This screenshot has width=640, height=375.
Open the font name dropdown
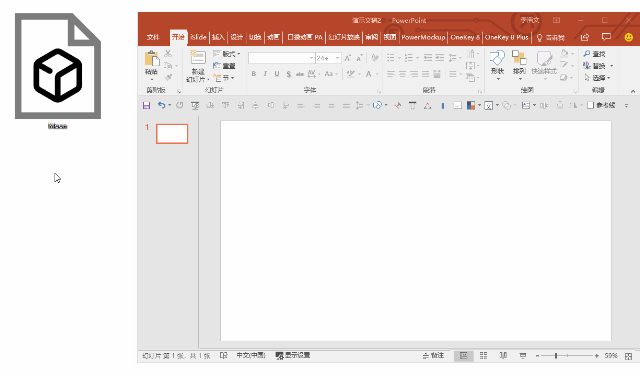[x=311, y=58]
